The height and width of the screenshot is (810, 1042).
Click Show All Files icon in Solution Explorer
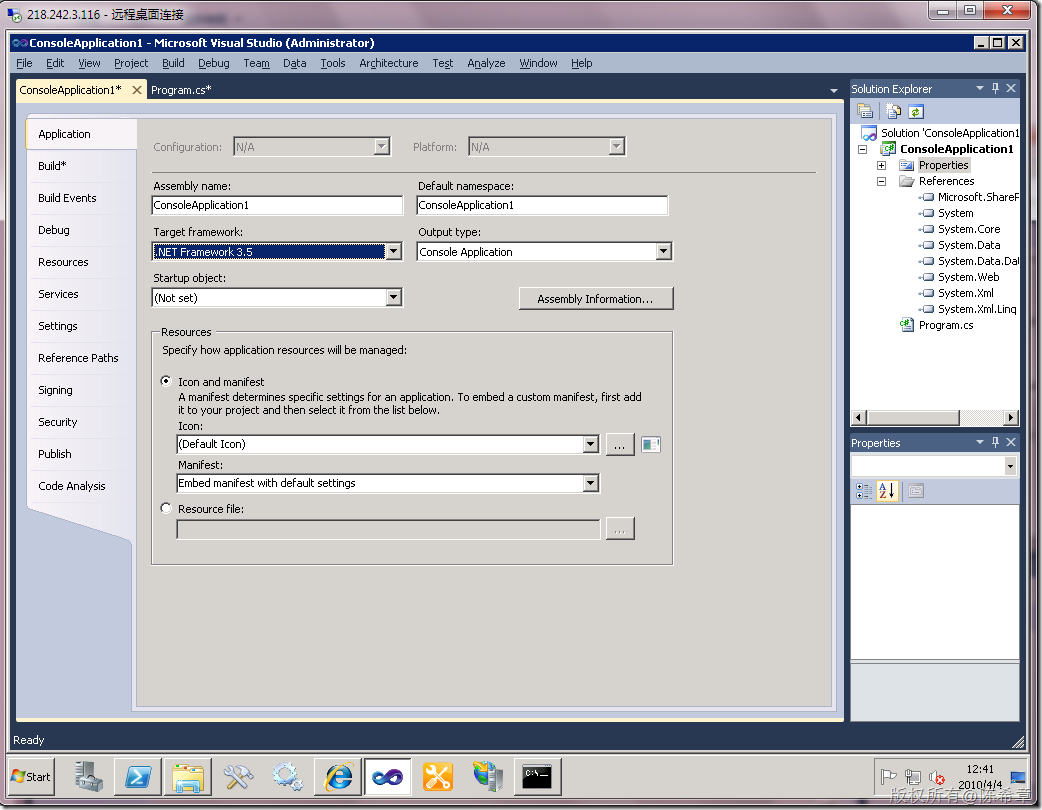point(893,111)
